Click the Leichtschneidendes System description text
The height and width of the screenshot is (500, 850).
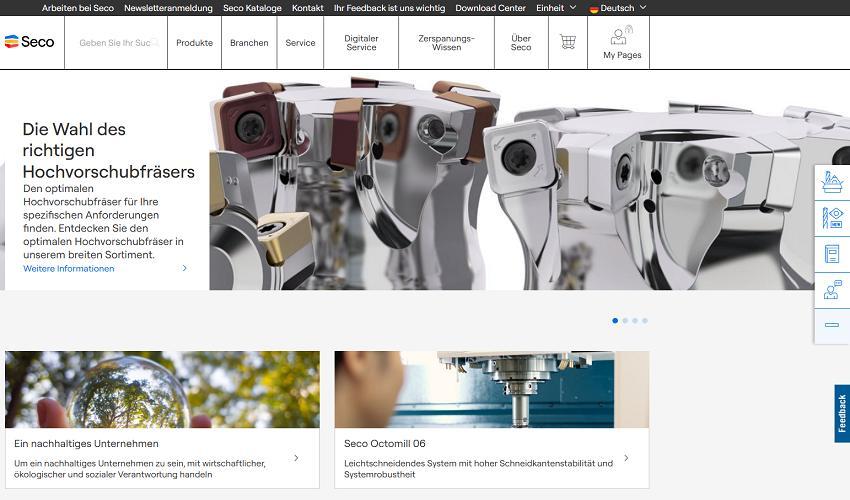[x=478, y=469]
